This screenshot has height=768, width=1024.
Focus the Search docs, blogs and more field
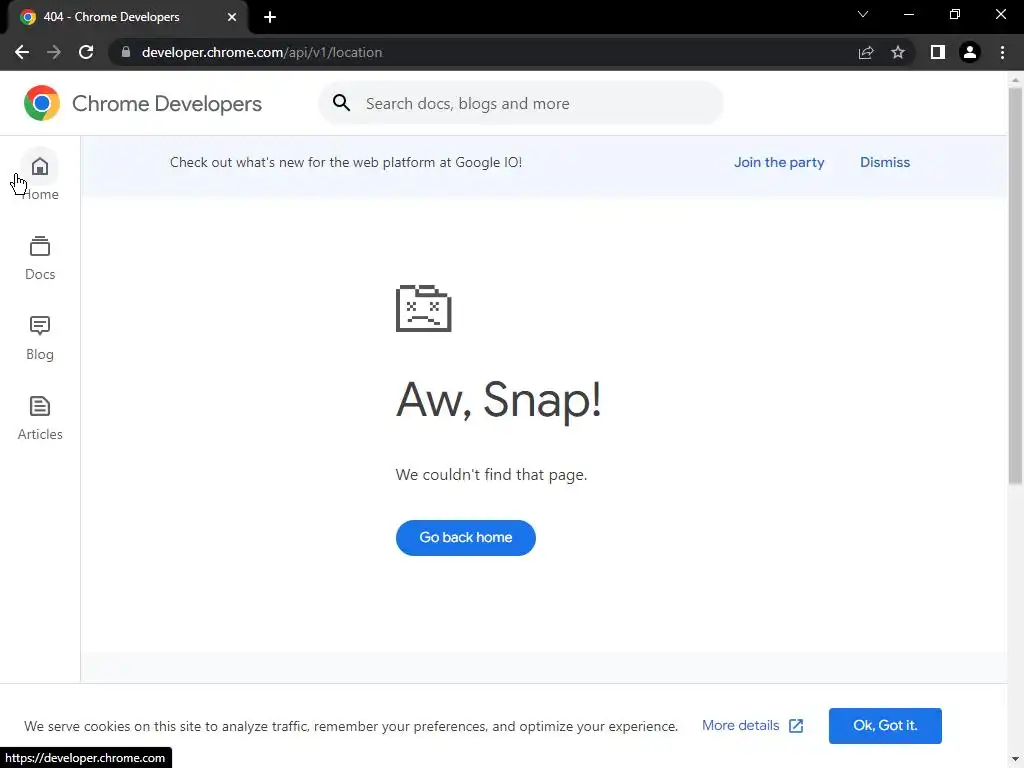[520, 103]
